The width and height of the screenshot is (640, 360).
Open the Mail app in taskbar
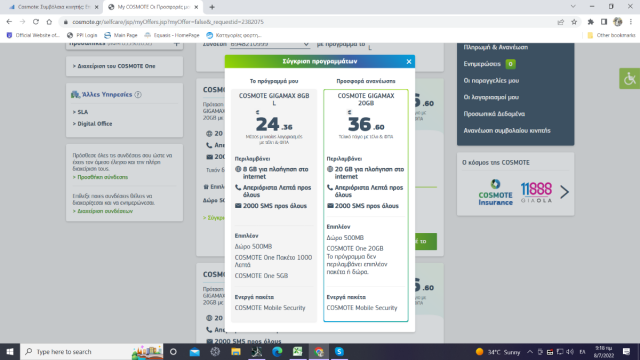(195, 351)
